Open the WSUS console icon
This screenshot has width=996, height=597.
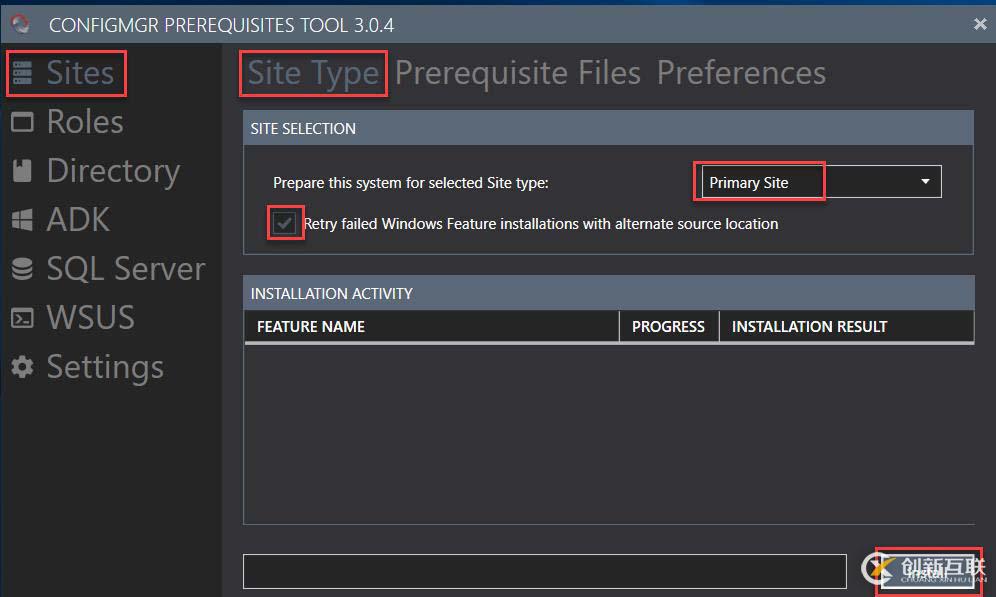[23, 318]
